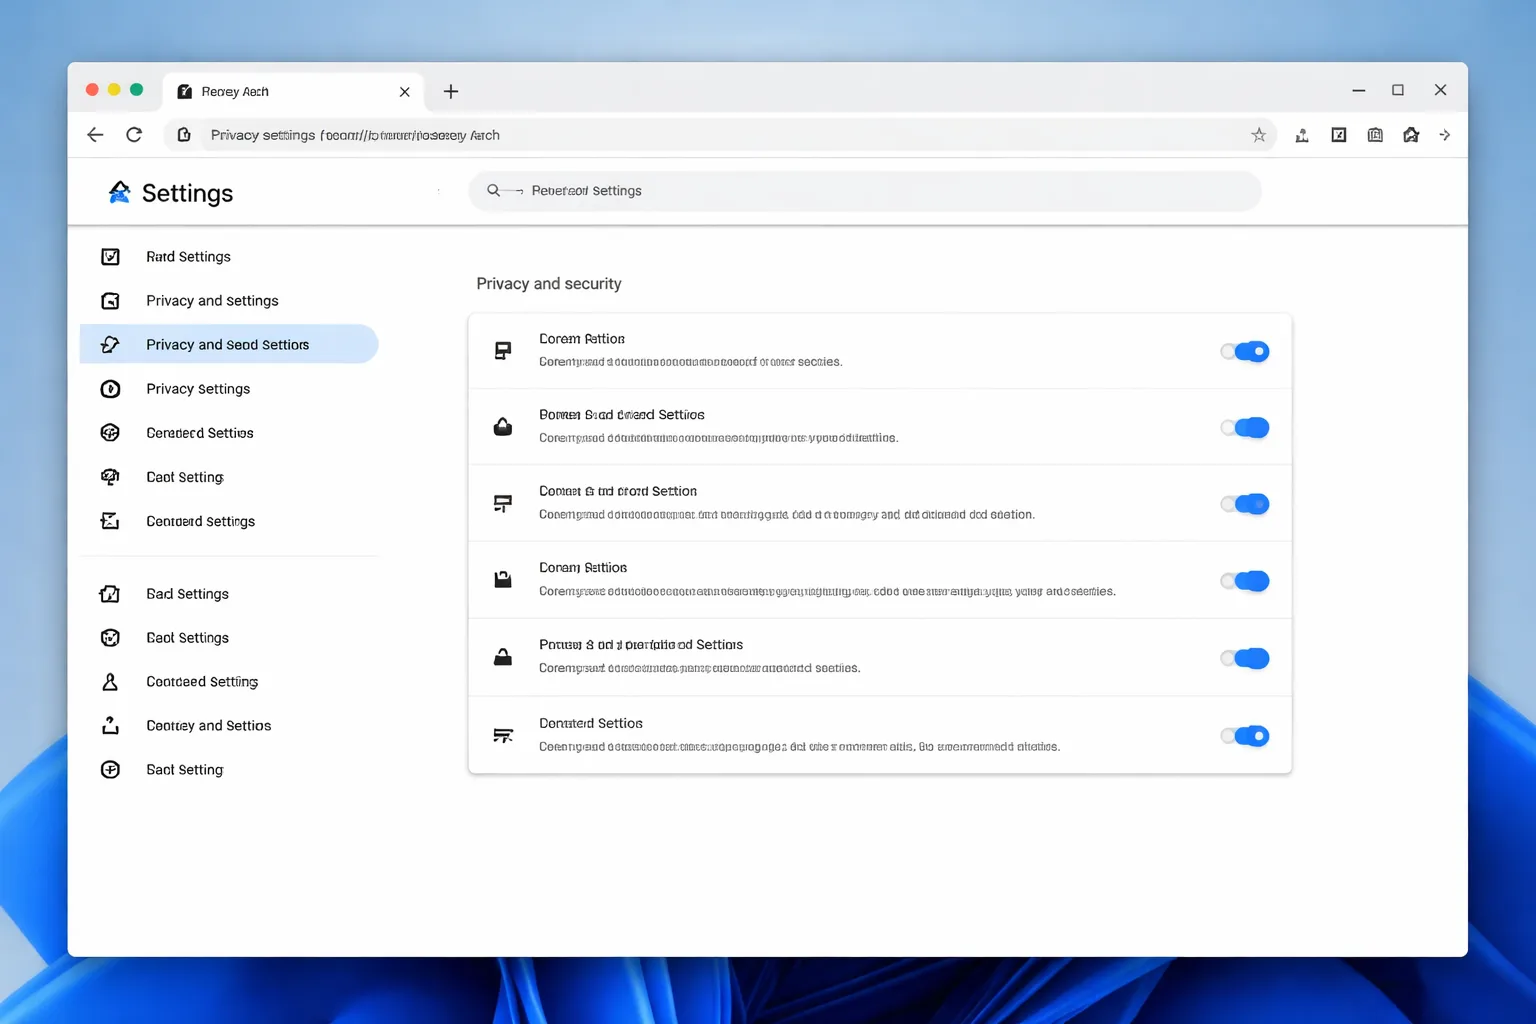The image size is (1536, 1024).
Task: Click icon beside Ceradecd Settios
Action: click(x=111, y=433)
